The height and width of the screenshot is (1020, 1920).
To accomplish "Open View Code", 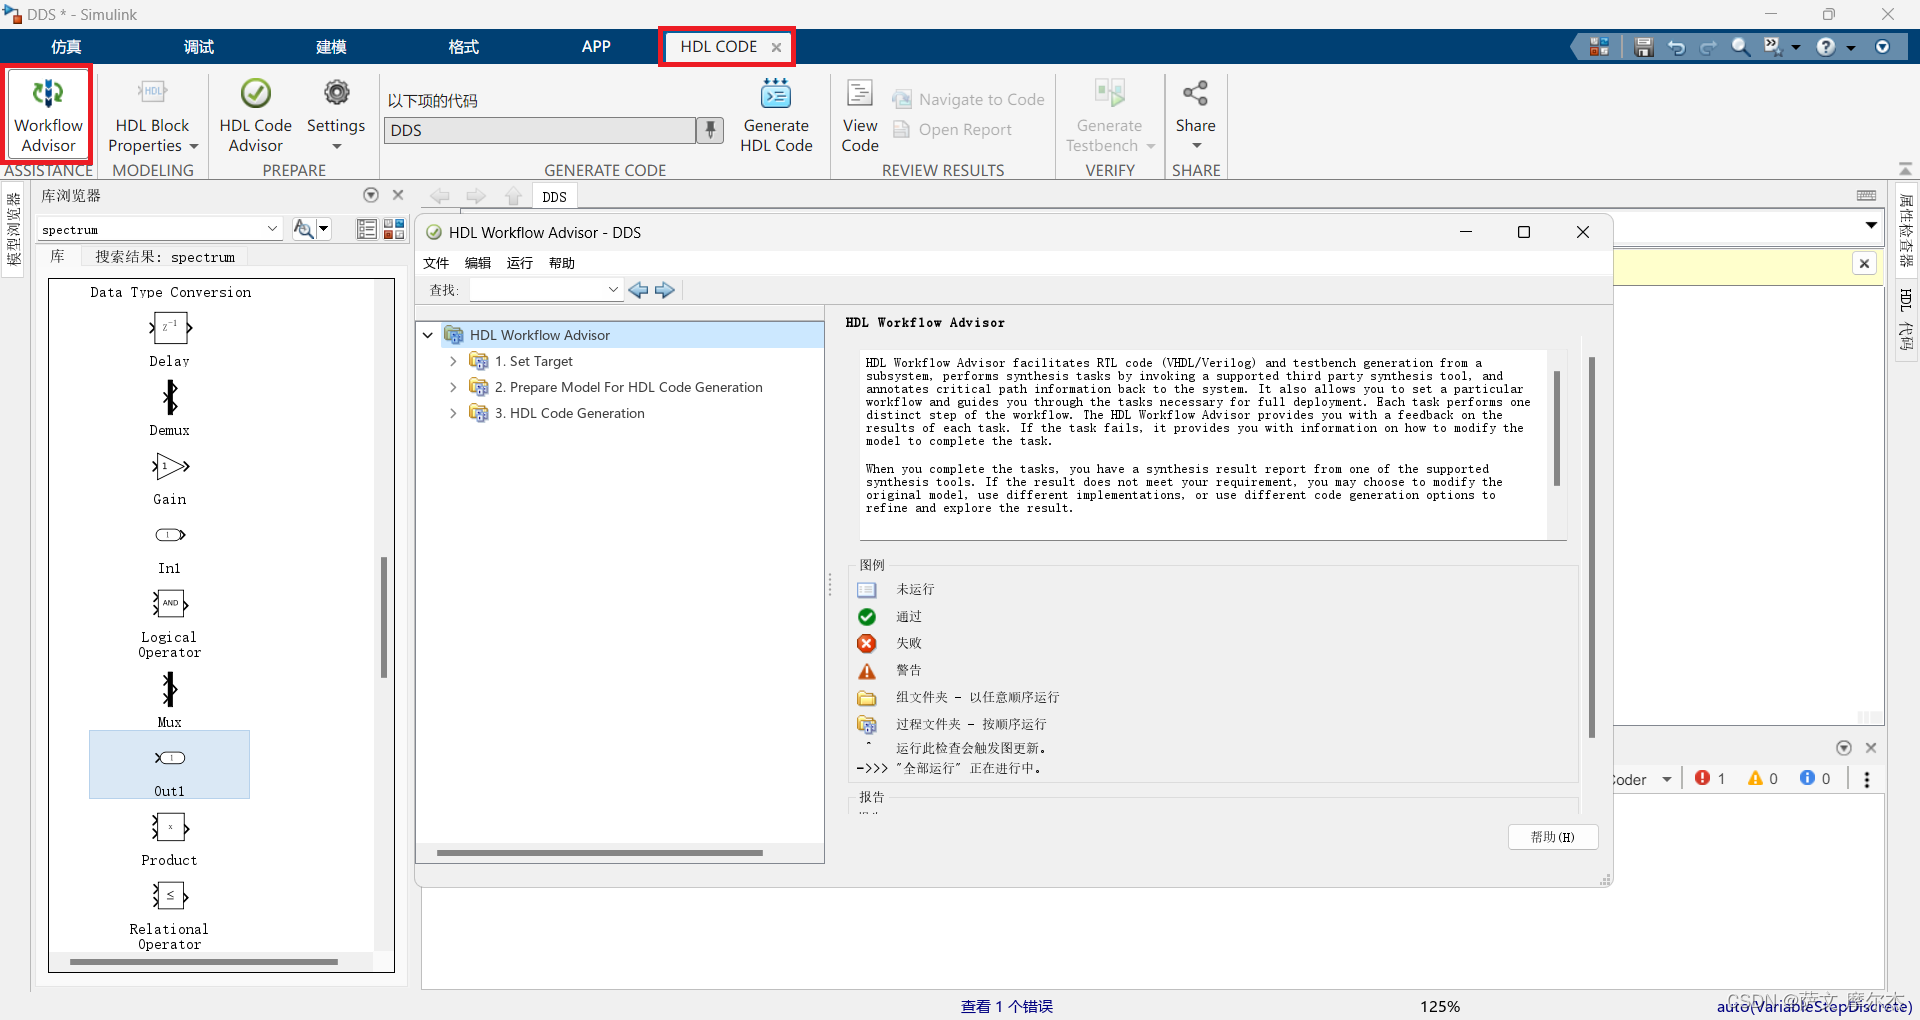I will (x=860, y=115).
